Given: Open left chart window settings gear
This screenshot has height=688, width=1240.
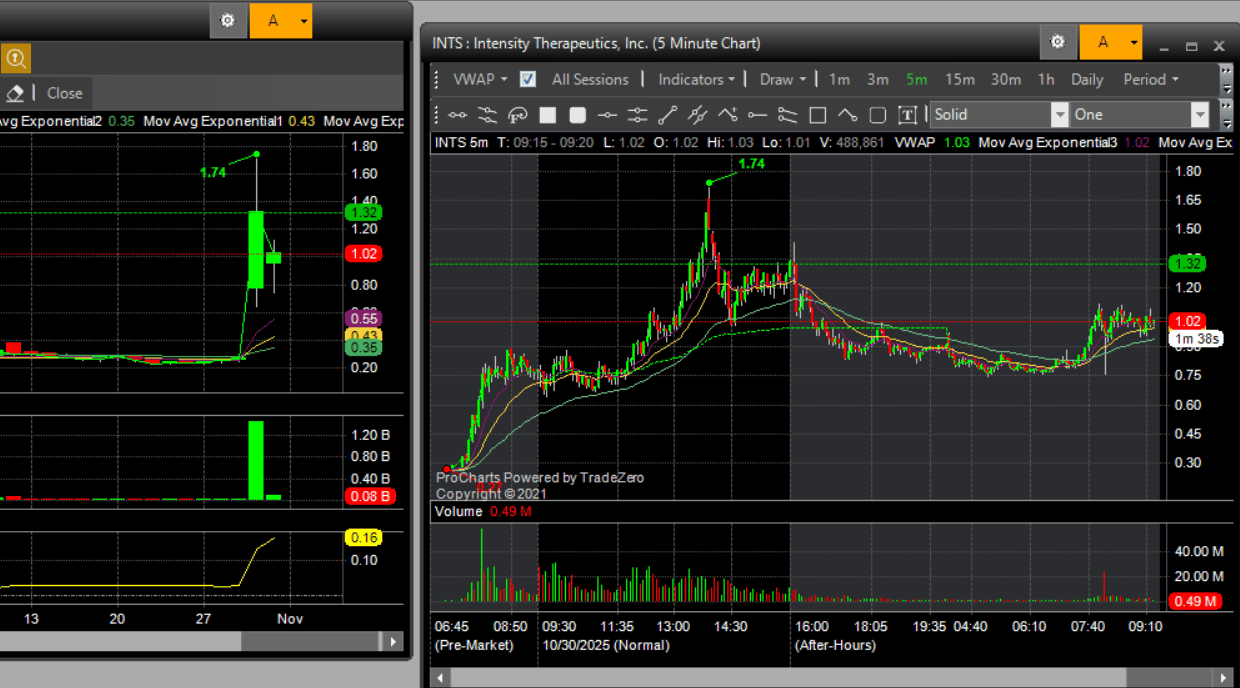Looking at the screenshot, I should pos(228,20).
